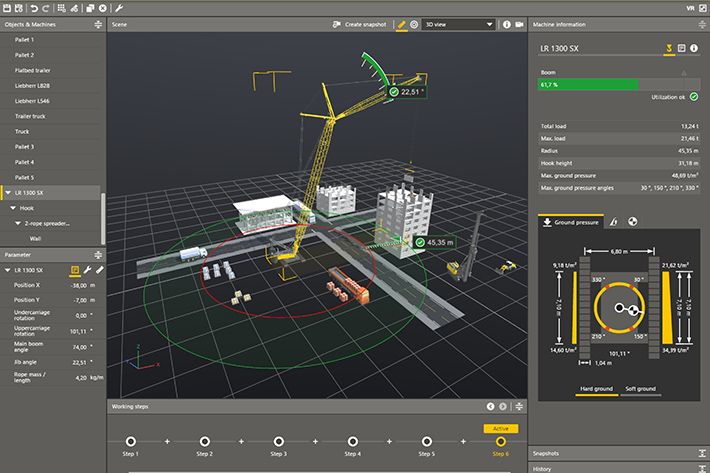Open the 3D view dropdown
710x473 pixels.
[x=458, y=24]
